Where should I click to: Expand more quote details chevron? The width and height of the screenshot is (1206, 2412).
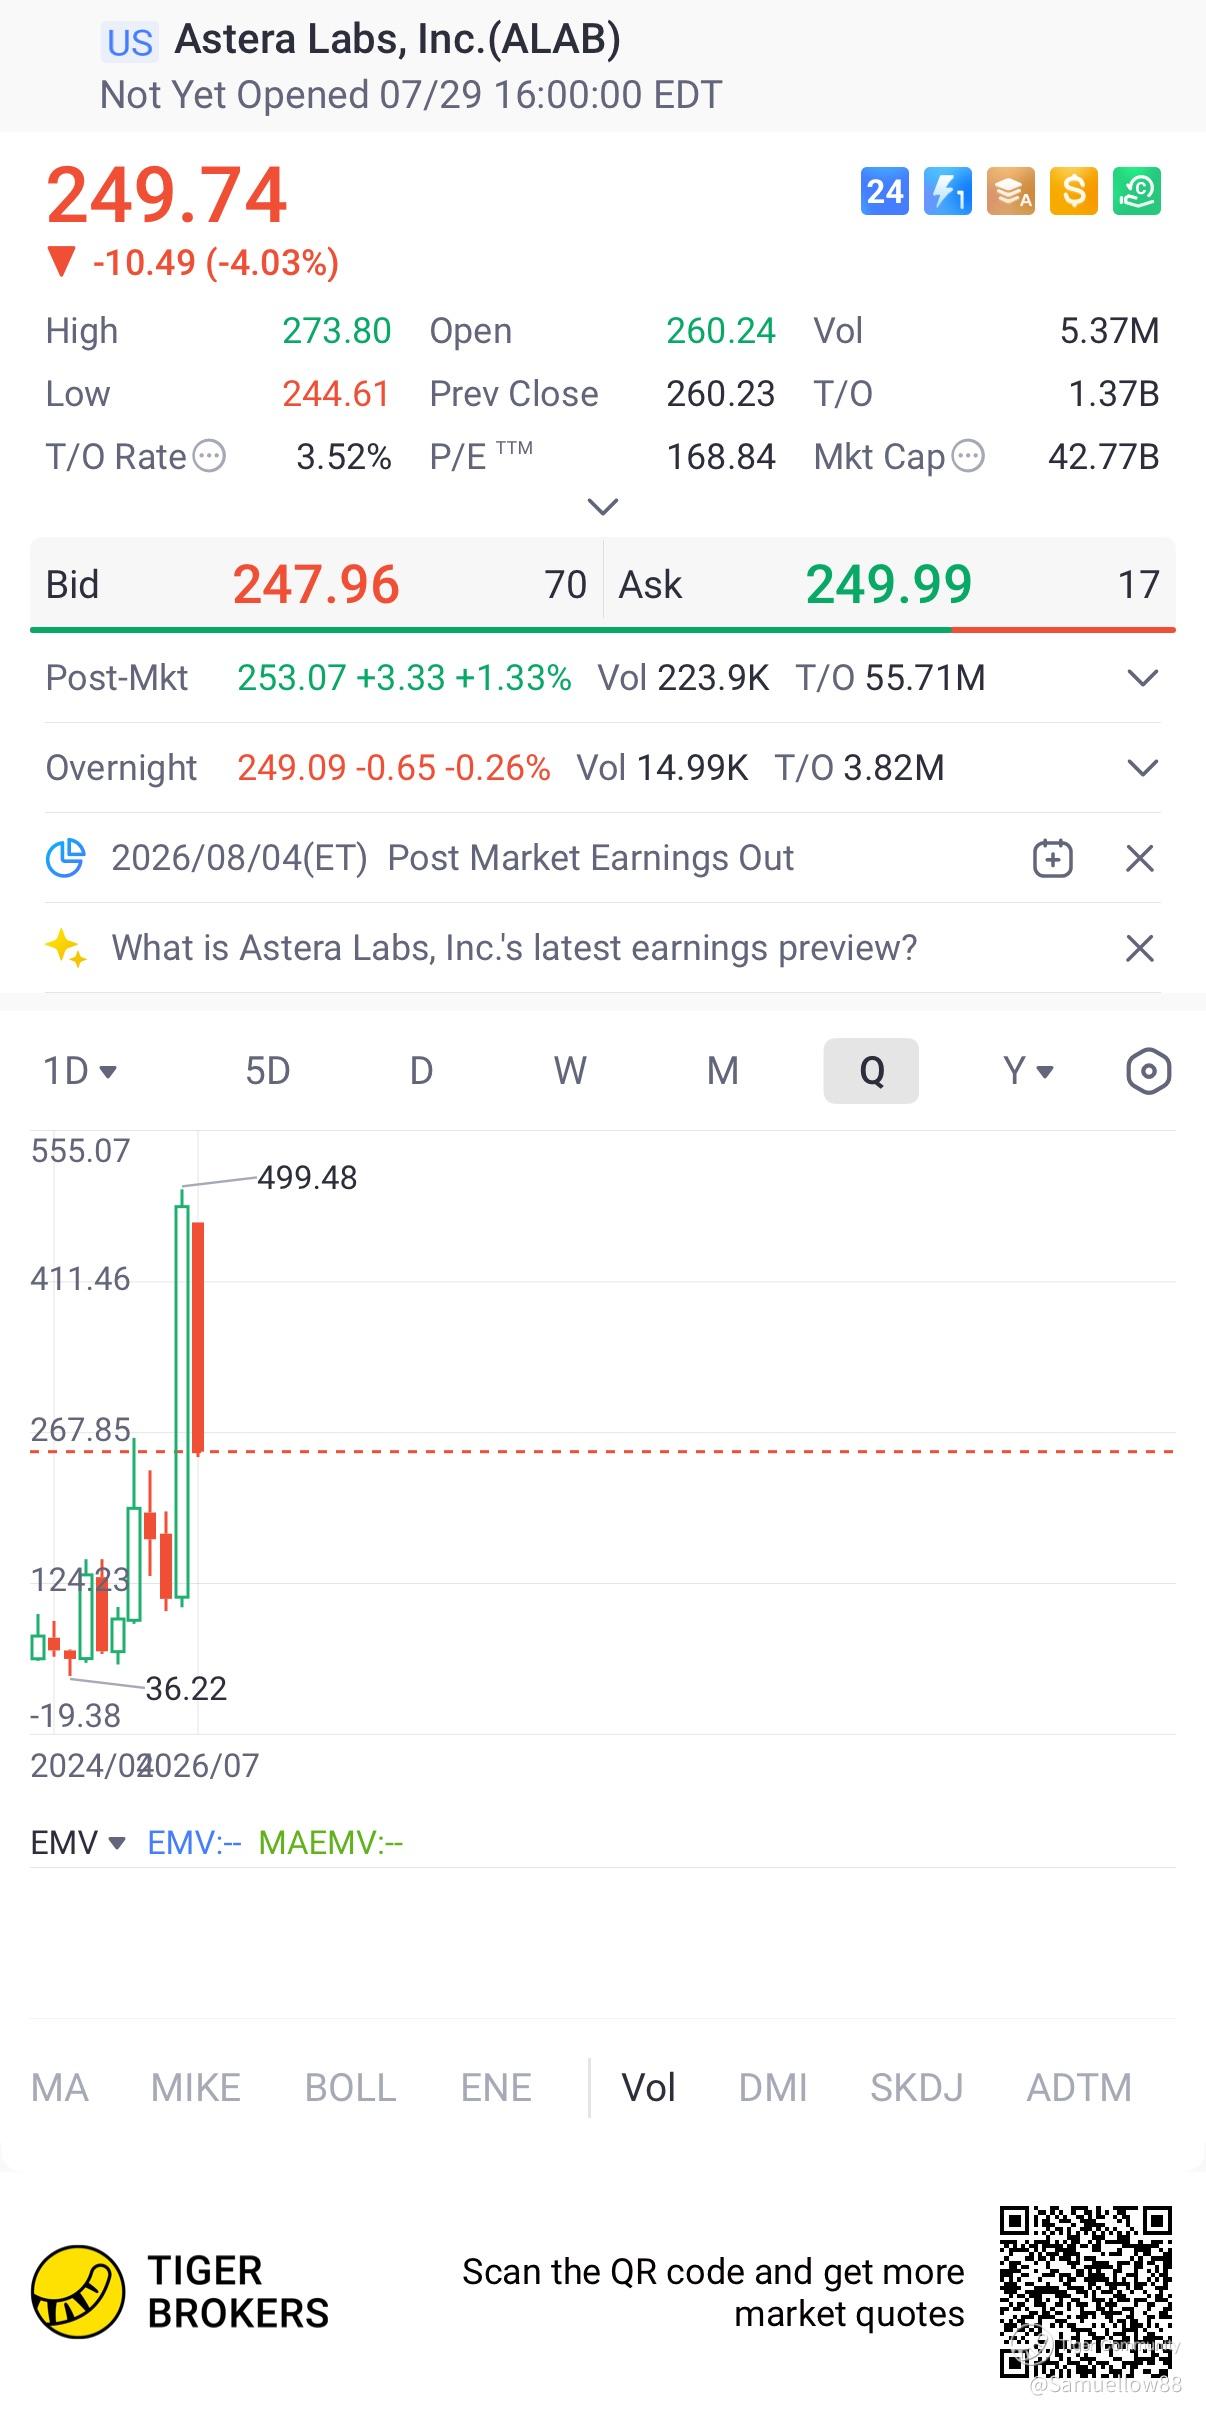click(x=603, y=506)
